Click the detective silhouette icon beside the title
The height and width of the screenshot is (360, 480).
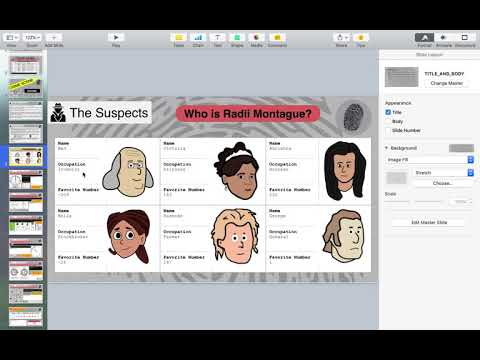click(58, 112)
